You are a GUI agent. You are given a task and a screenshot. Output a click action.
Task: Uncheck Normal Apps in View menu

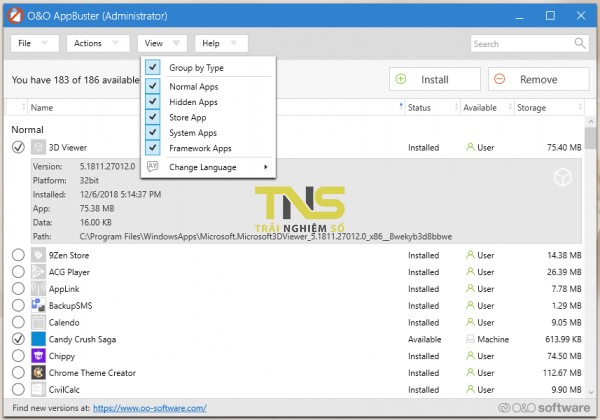(x=152, y=86)
